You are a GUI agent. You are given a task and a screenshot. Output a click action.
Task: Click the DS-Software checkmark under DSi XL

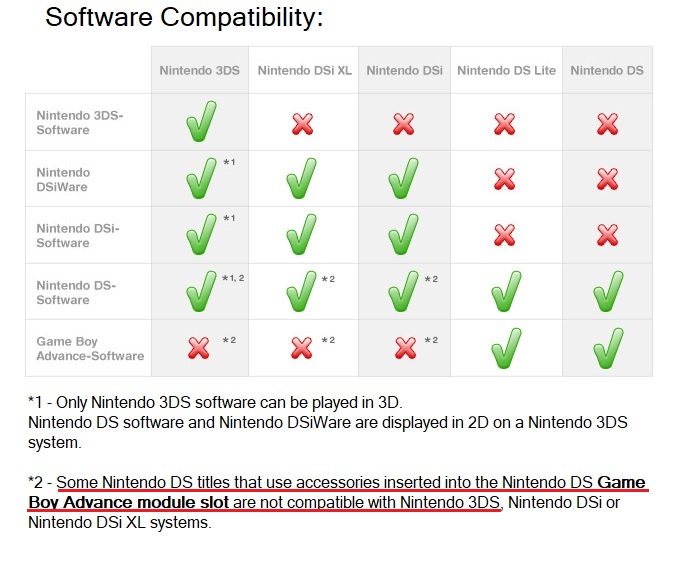301,291
